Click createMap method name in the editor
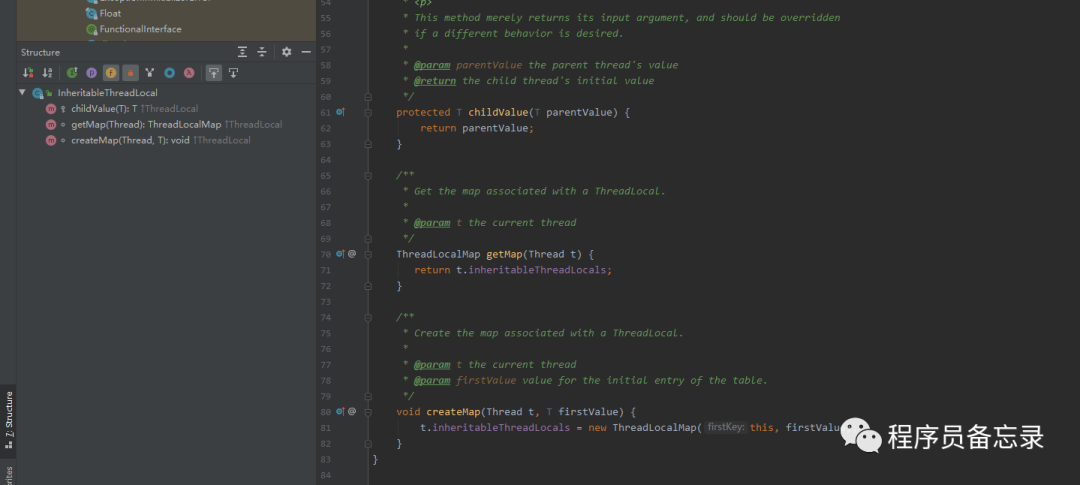This screenshot has height=485, width=1080. [x=453, y=411]
